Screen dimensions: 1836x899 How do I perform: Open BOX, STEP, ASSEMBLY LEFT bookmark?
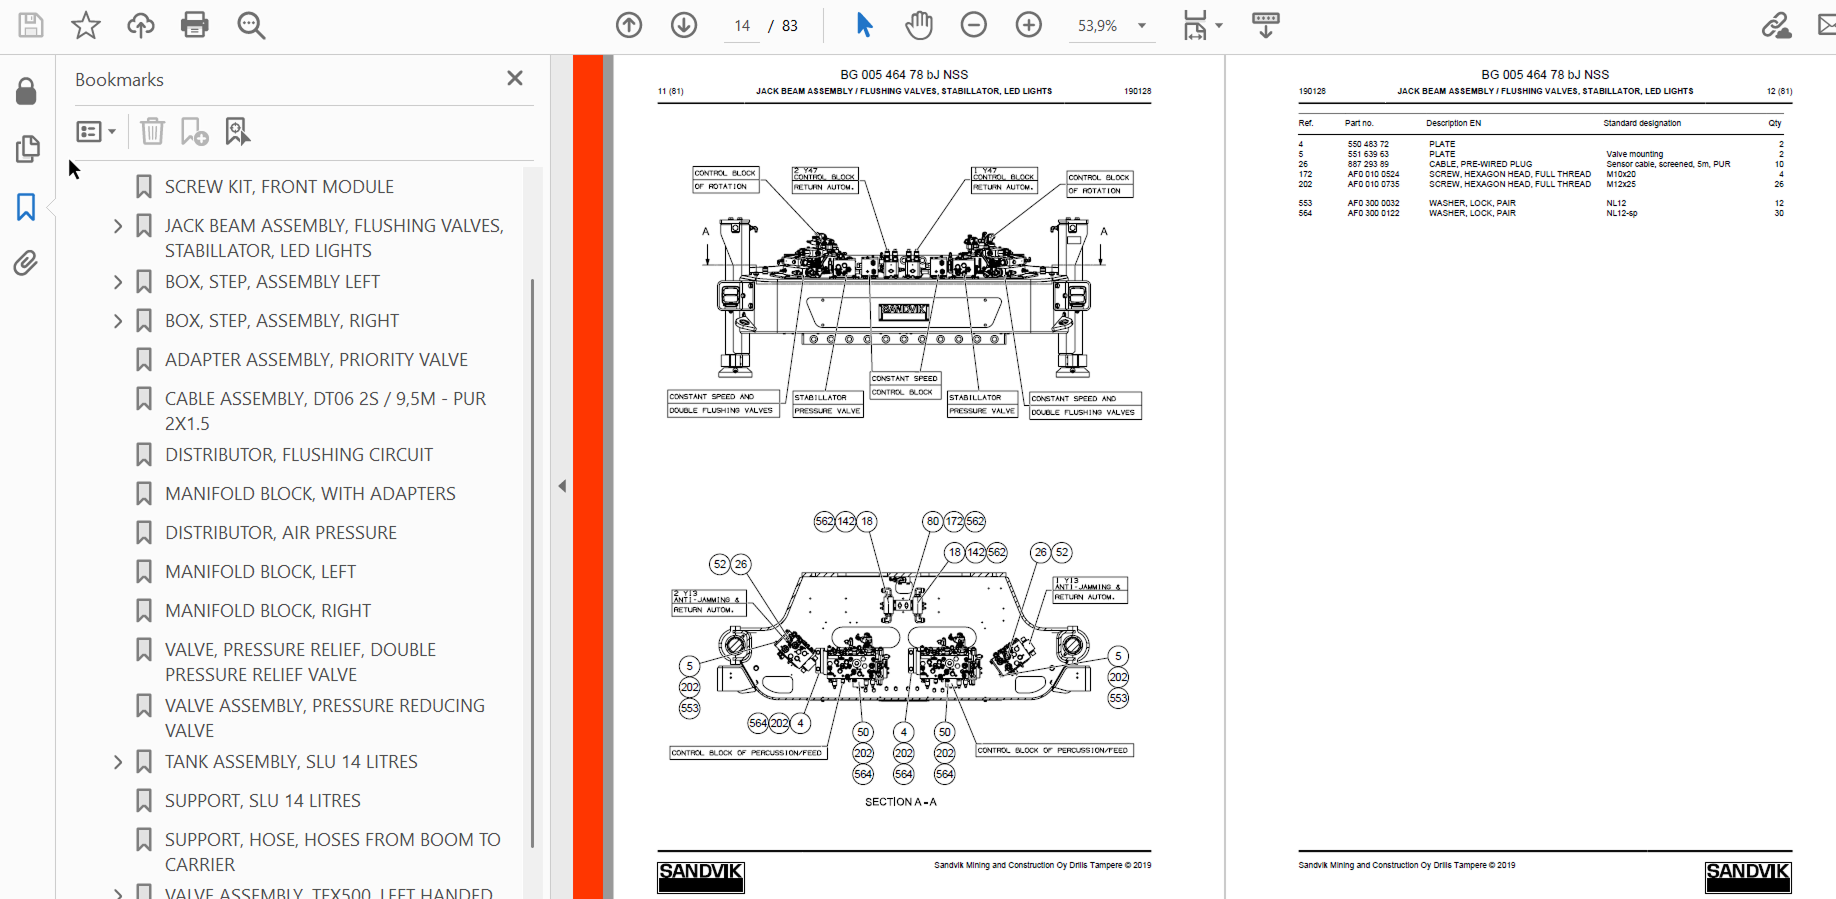coord(272,282)
